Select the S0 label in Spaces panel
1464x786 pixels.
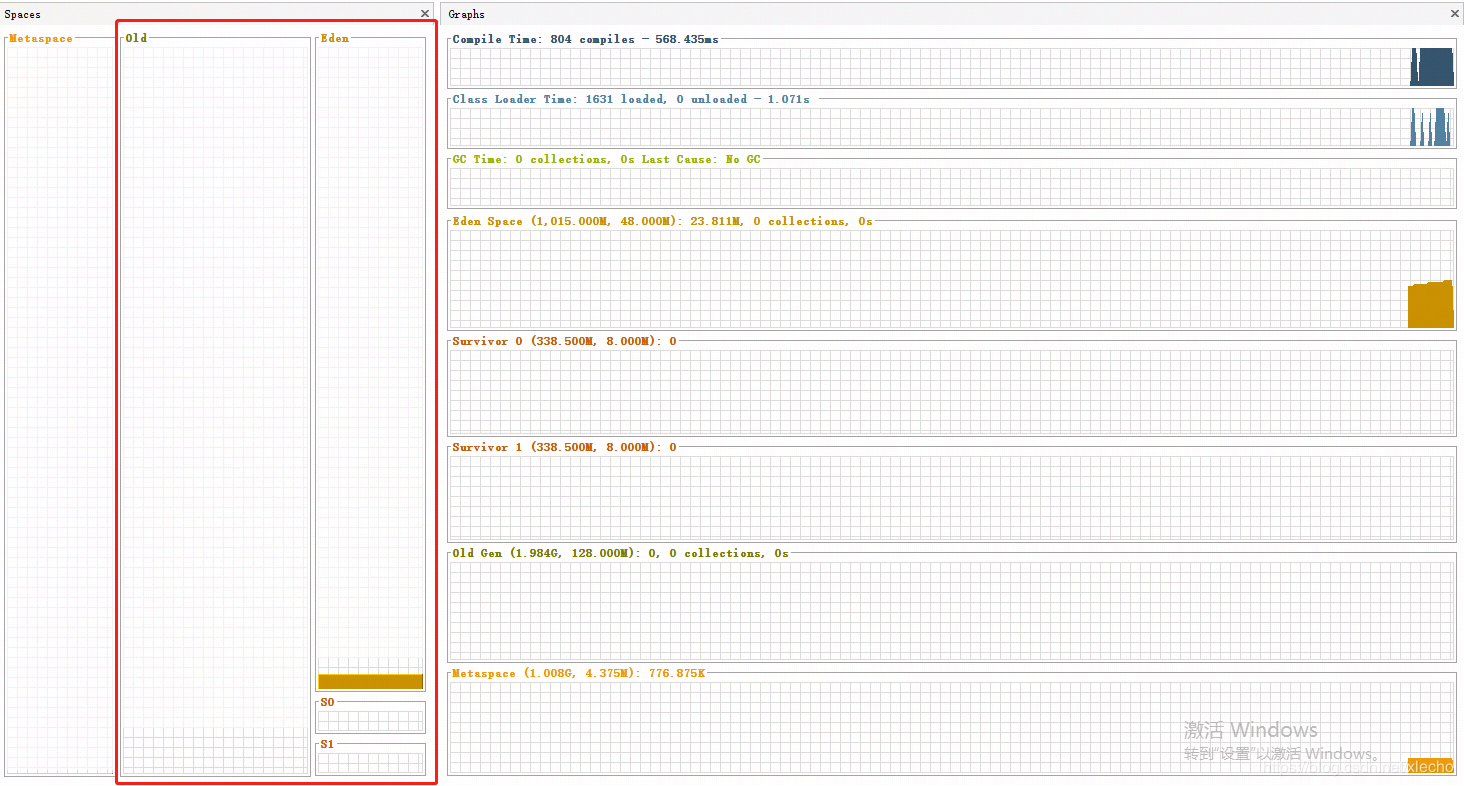coord(328,702)
